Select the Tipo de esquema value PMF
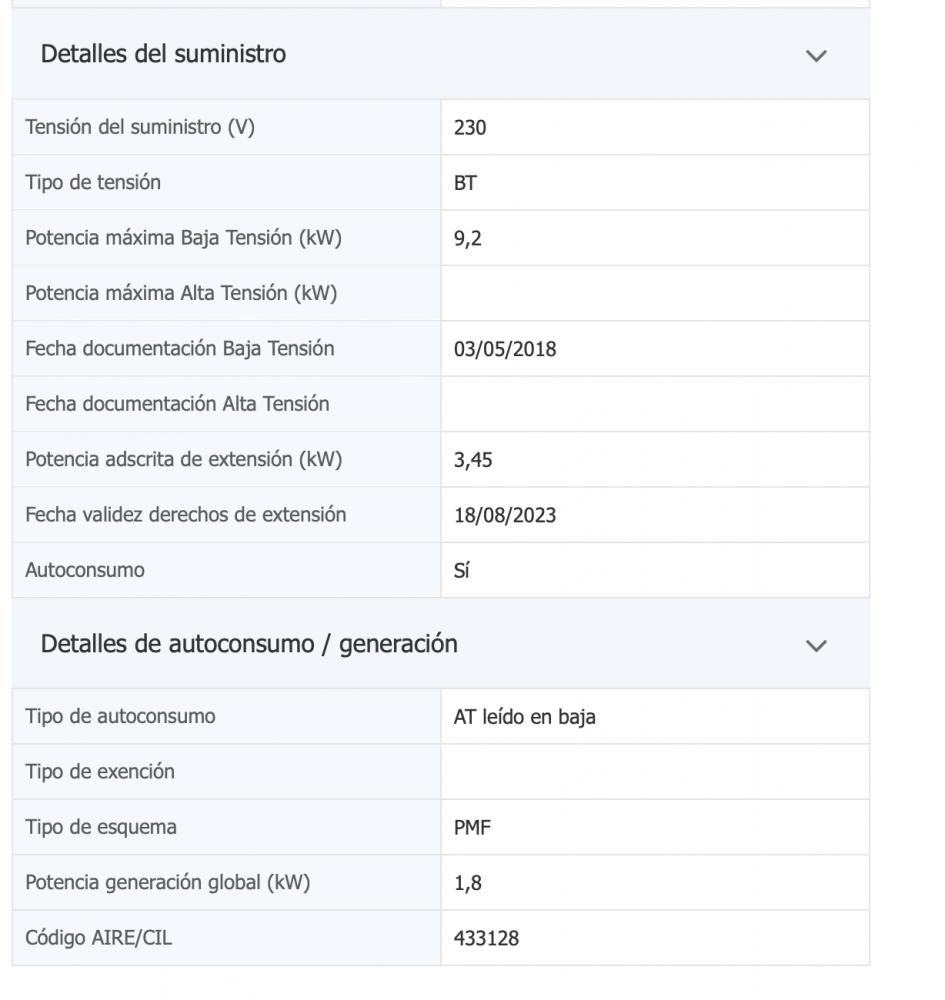This screenshot has width=945, height=1000. [472, 828]
